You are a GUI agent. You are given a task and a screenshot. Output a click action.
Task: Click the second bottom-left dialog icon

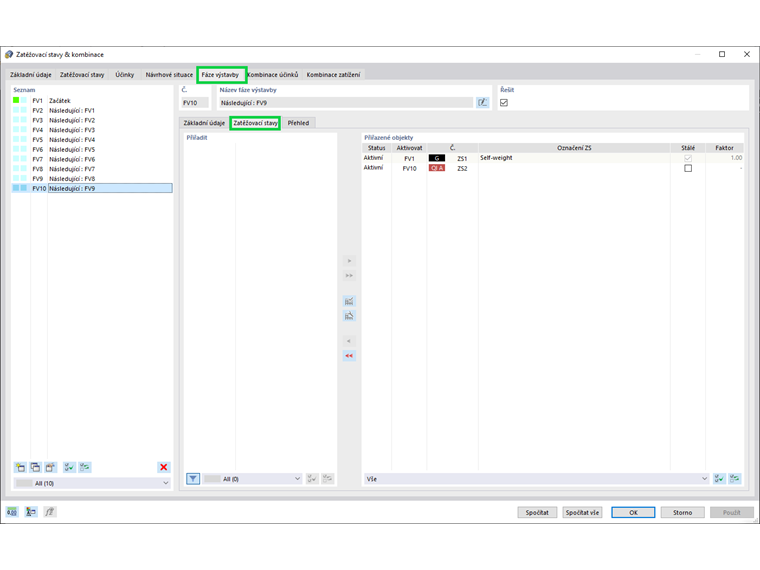(x=31, y=512)
